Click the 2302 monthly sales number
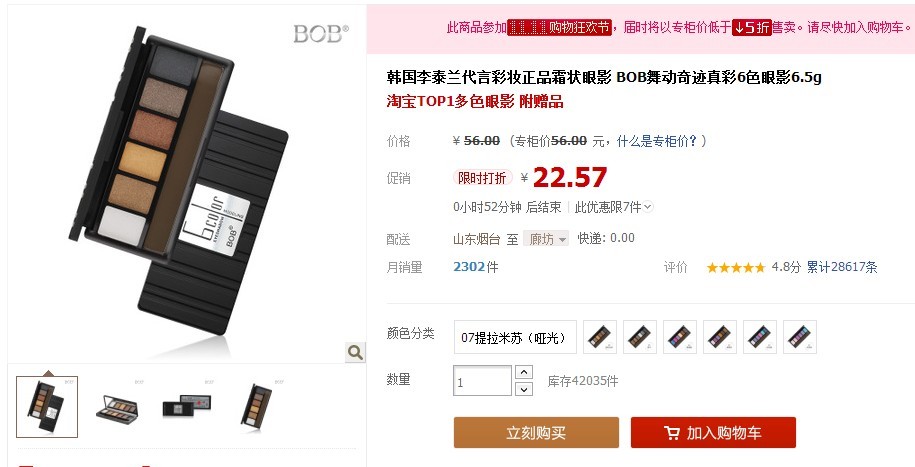The height and width of the screenshot is (467, 915). pos(469,267)
